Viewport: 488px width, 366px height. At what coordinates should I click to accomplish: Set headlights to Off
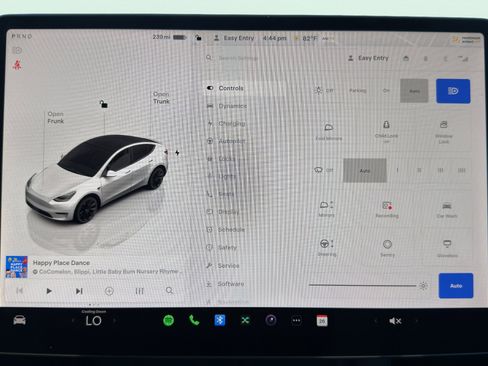click(x=324, y=90)
